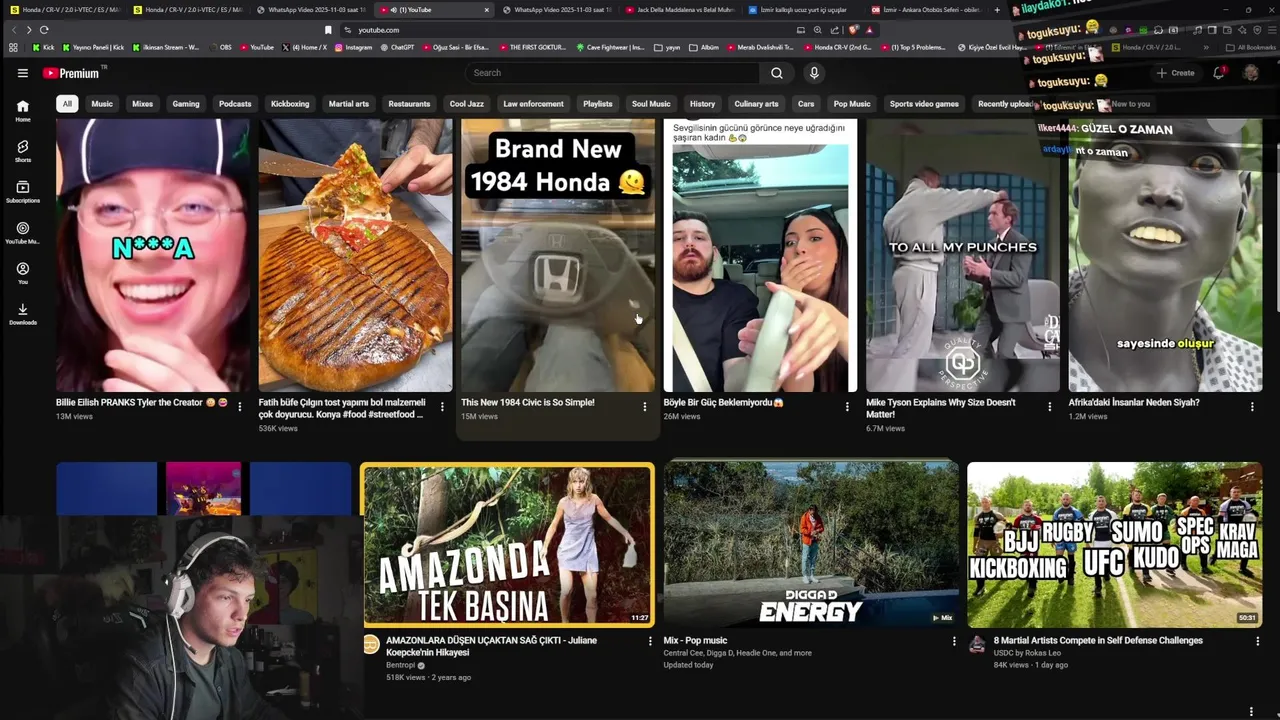Open the account avatar menu
The width and height of the screenshot is (1280, 720).
[1250, 73]
